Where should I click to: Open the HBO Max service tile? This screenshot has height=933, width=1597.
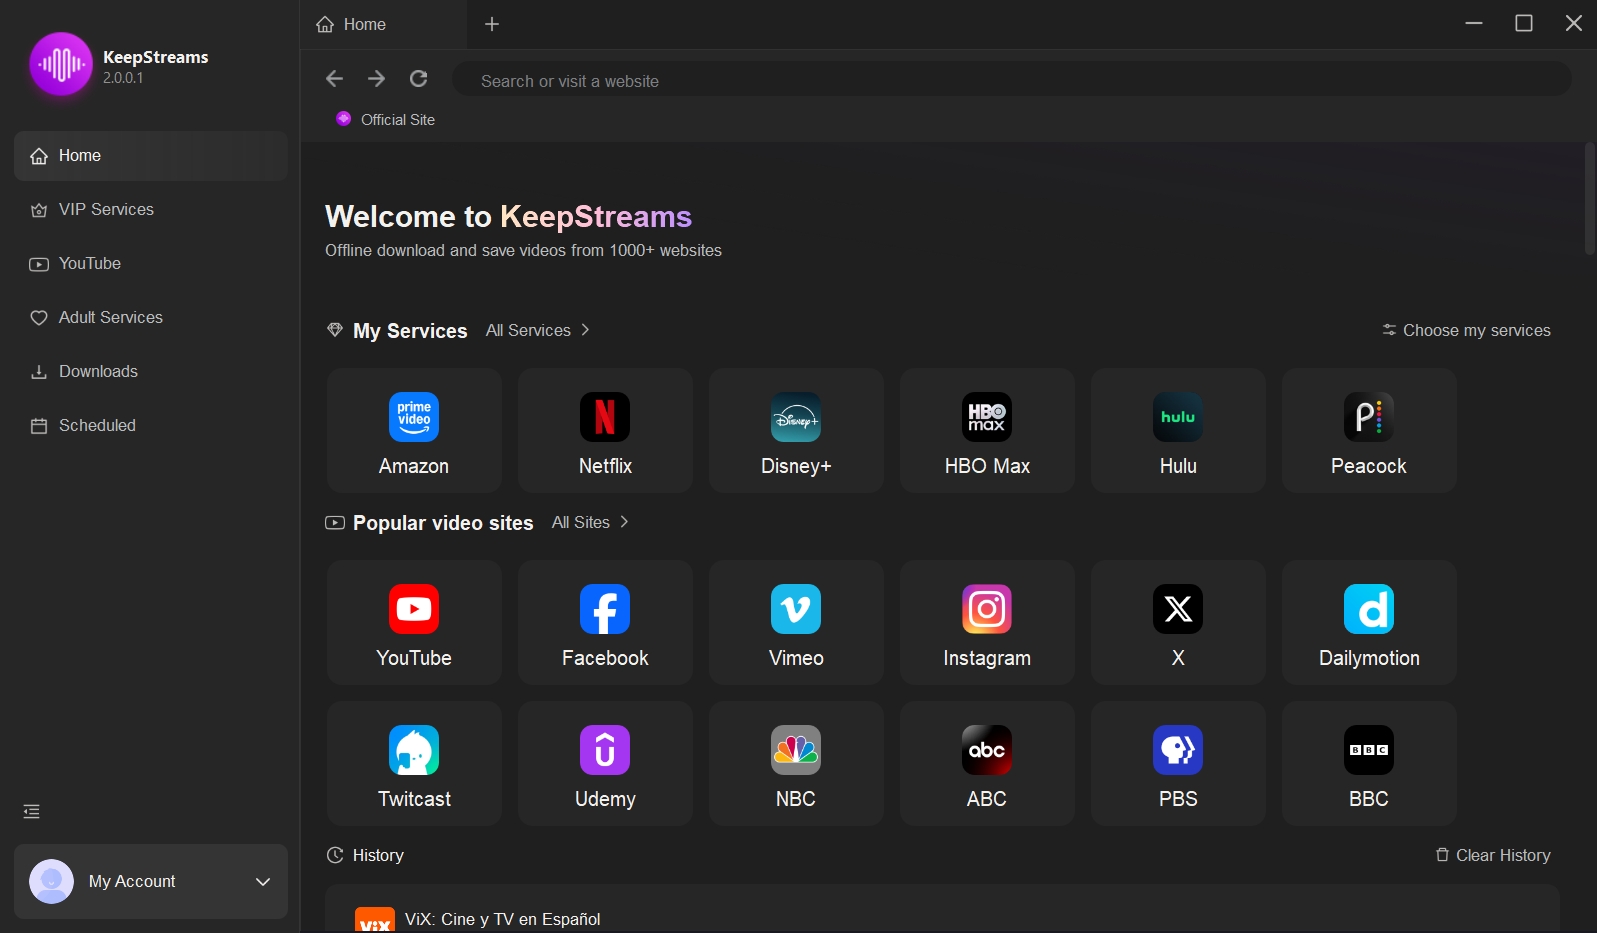987,430
